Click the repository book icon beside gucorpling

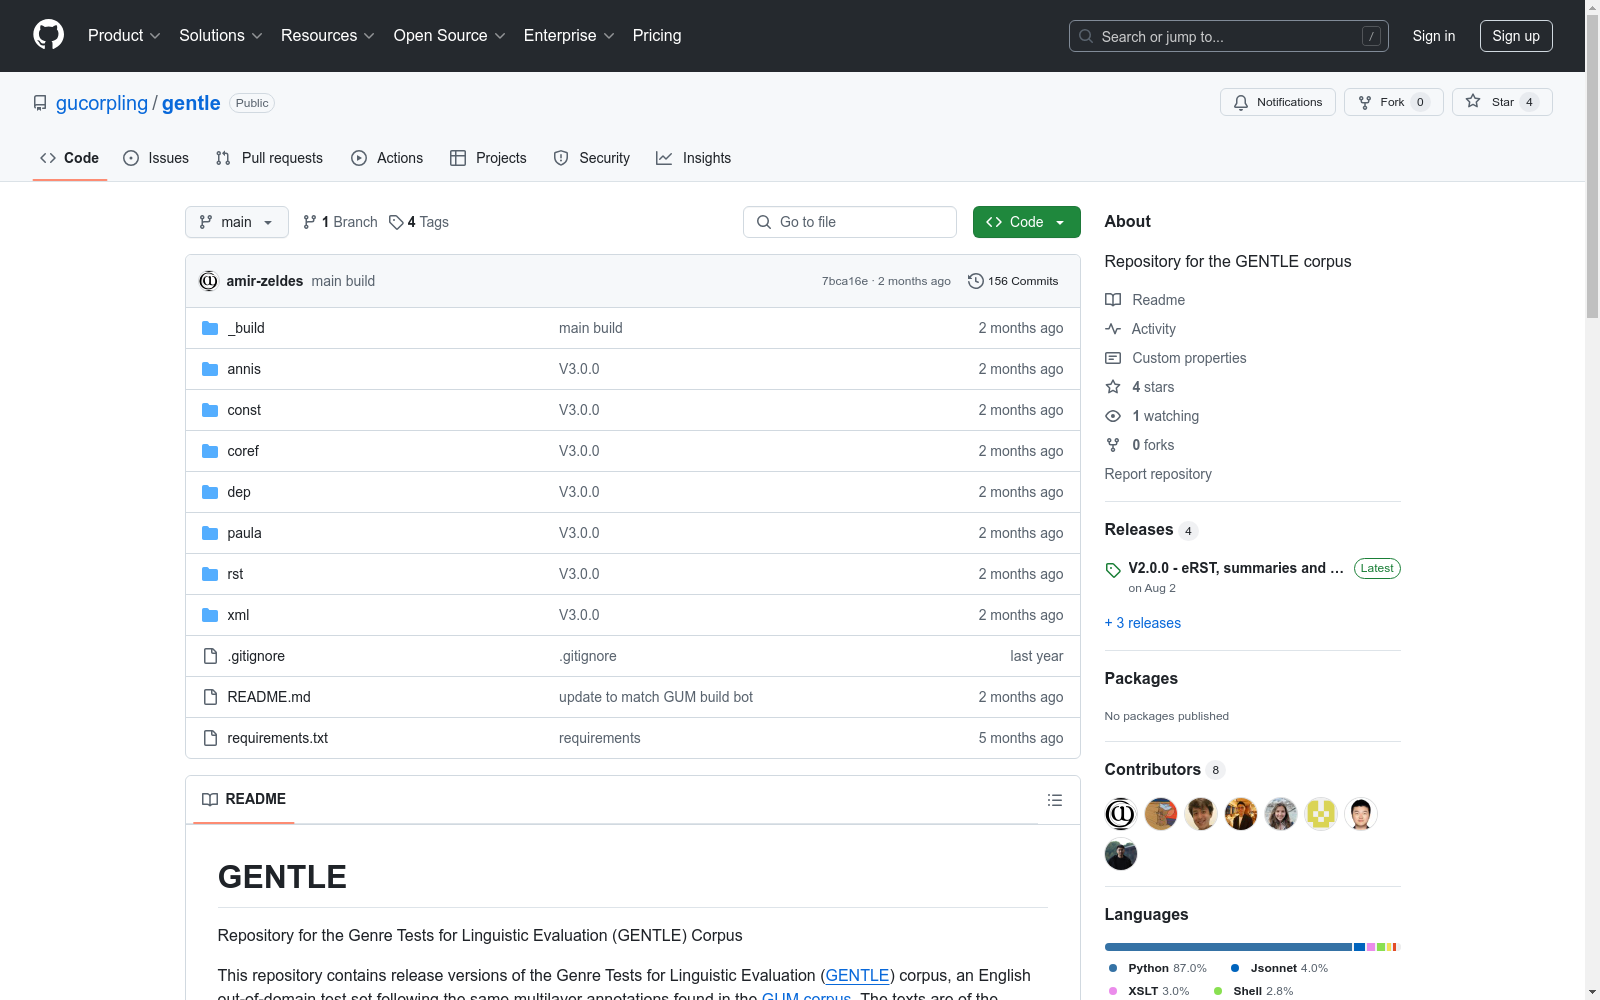coord(40,103)
